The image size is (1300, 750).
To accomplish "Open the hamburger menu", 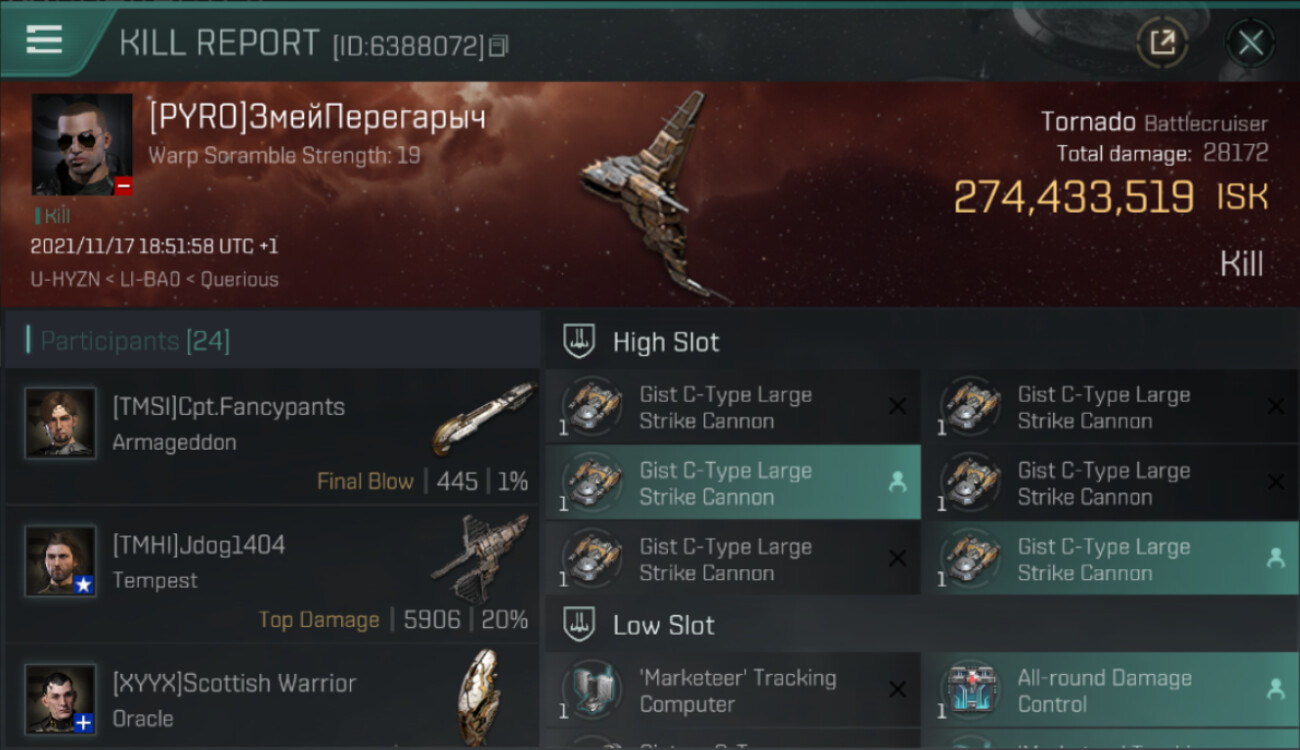I will (44, 40).
